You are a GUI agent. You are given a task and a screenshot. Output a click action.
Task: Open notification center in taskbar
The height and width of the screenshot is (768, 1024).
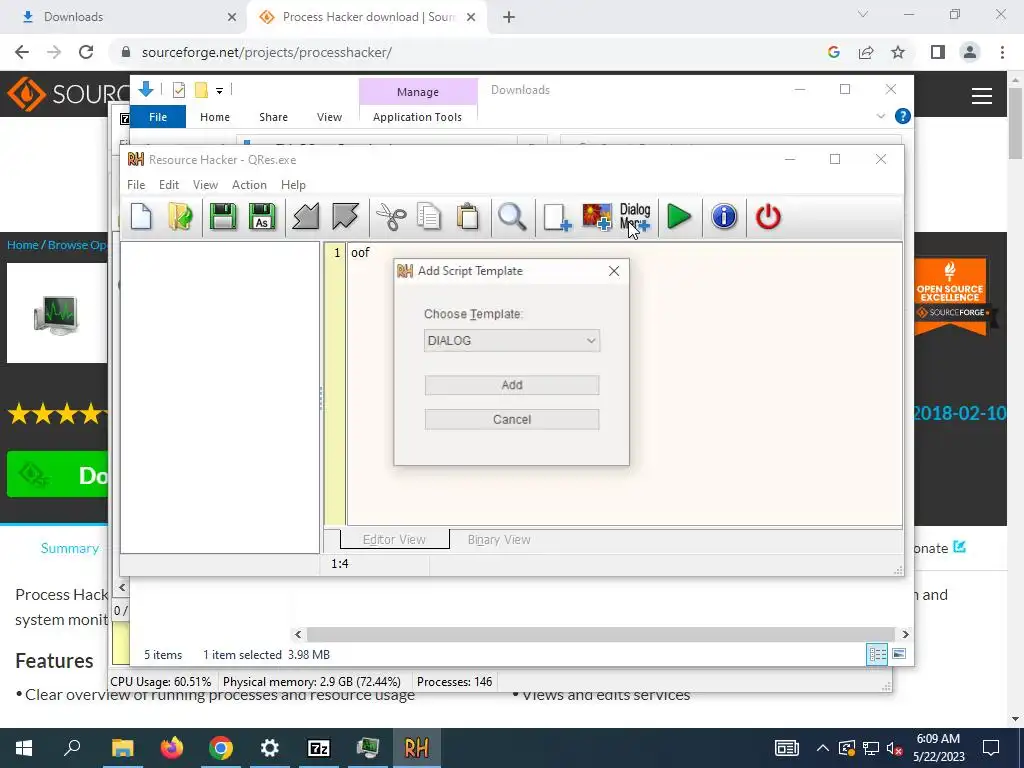click(x=991, y=748)
